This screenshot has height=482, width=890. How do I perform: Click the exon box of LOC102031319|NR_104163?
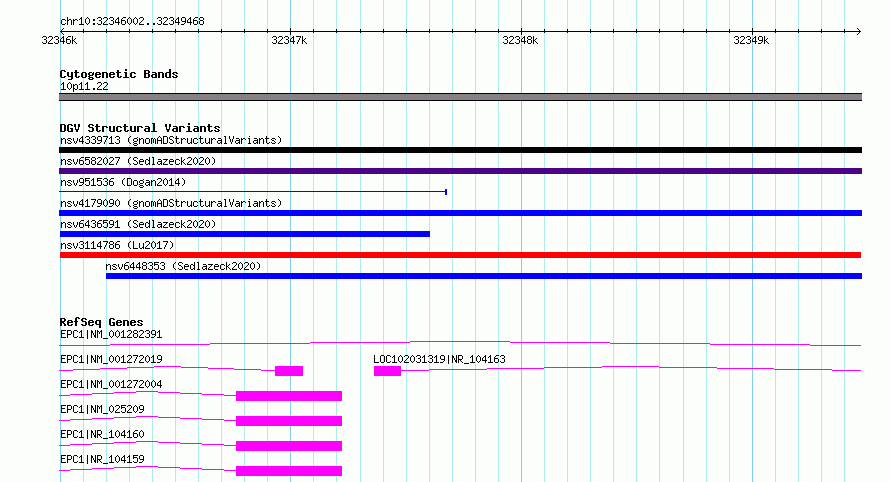[388, 371]
